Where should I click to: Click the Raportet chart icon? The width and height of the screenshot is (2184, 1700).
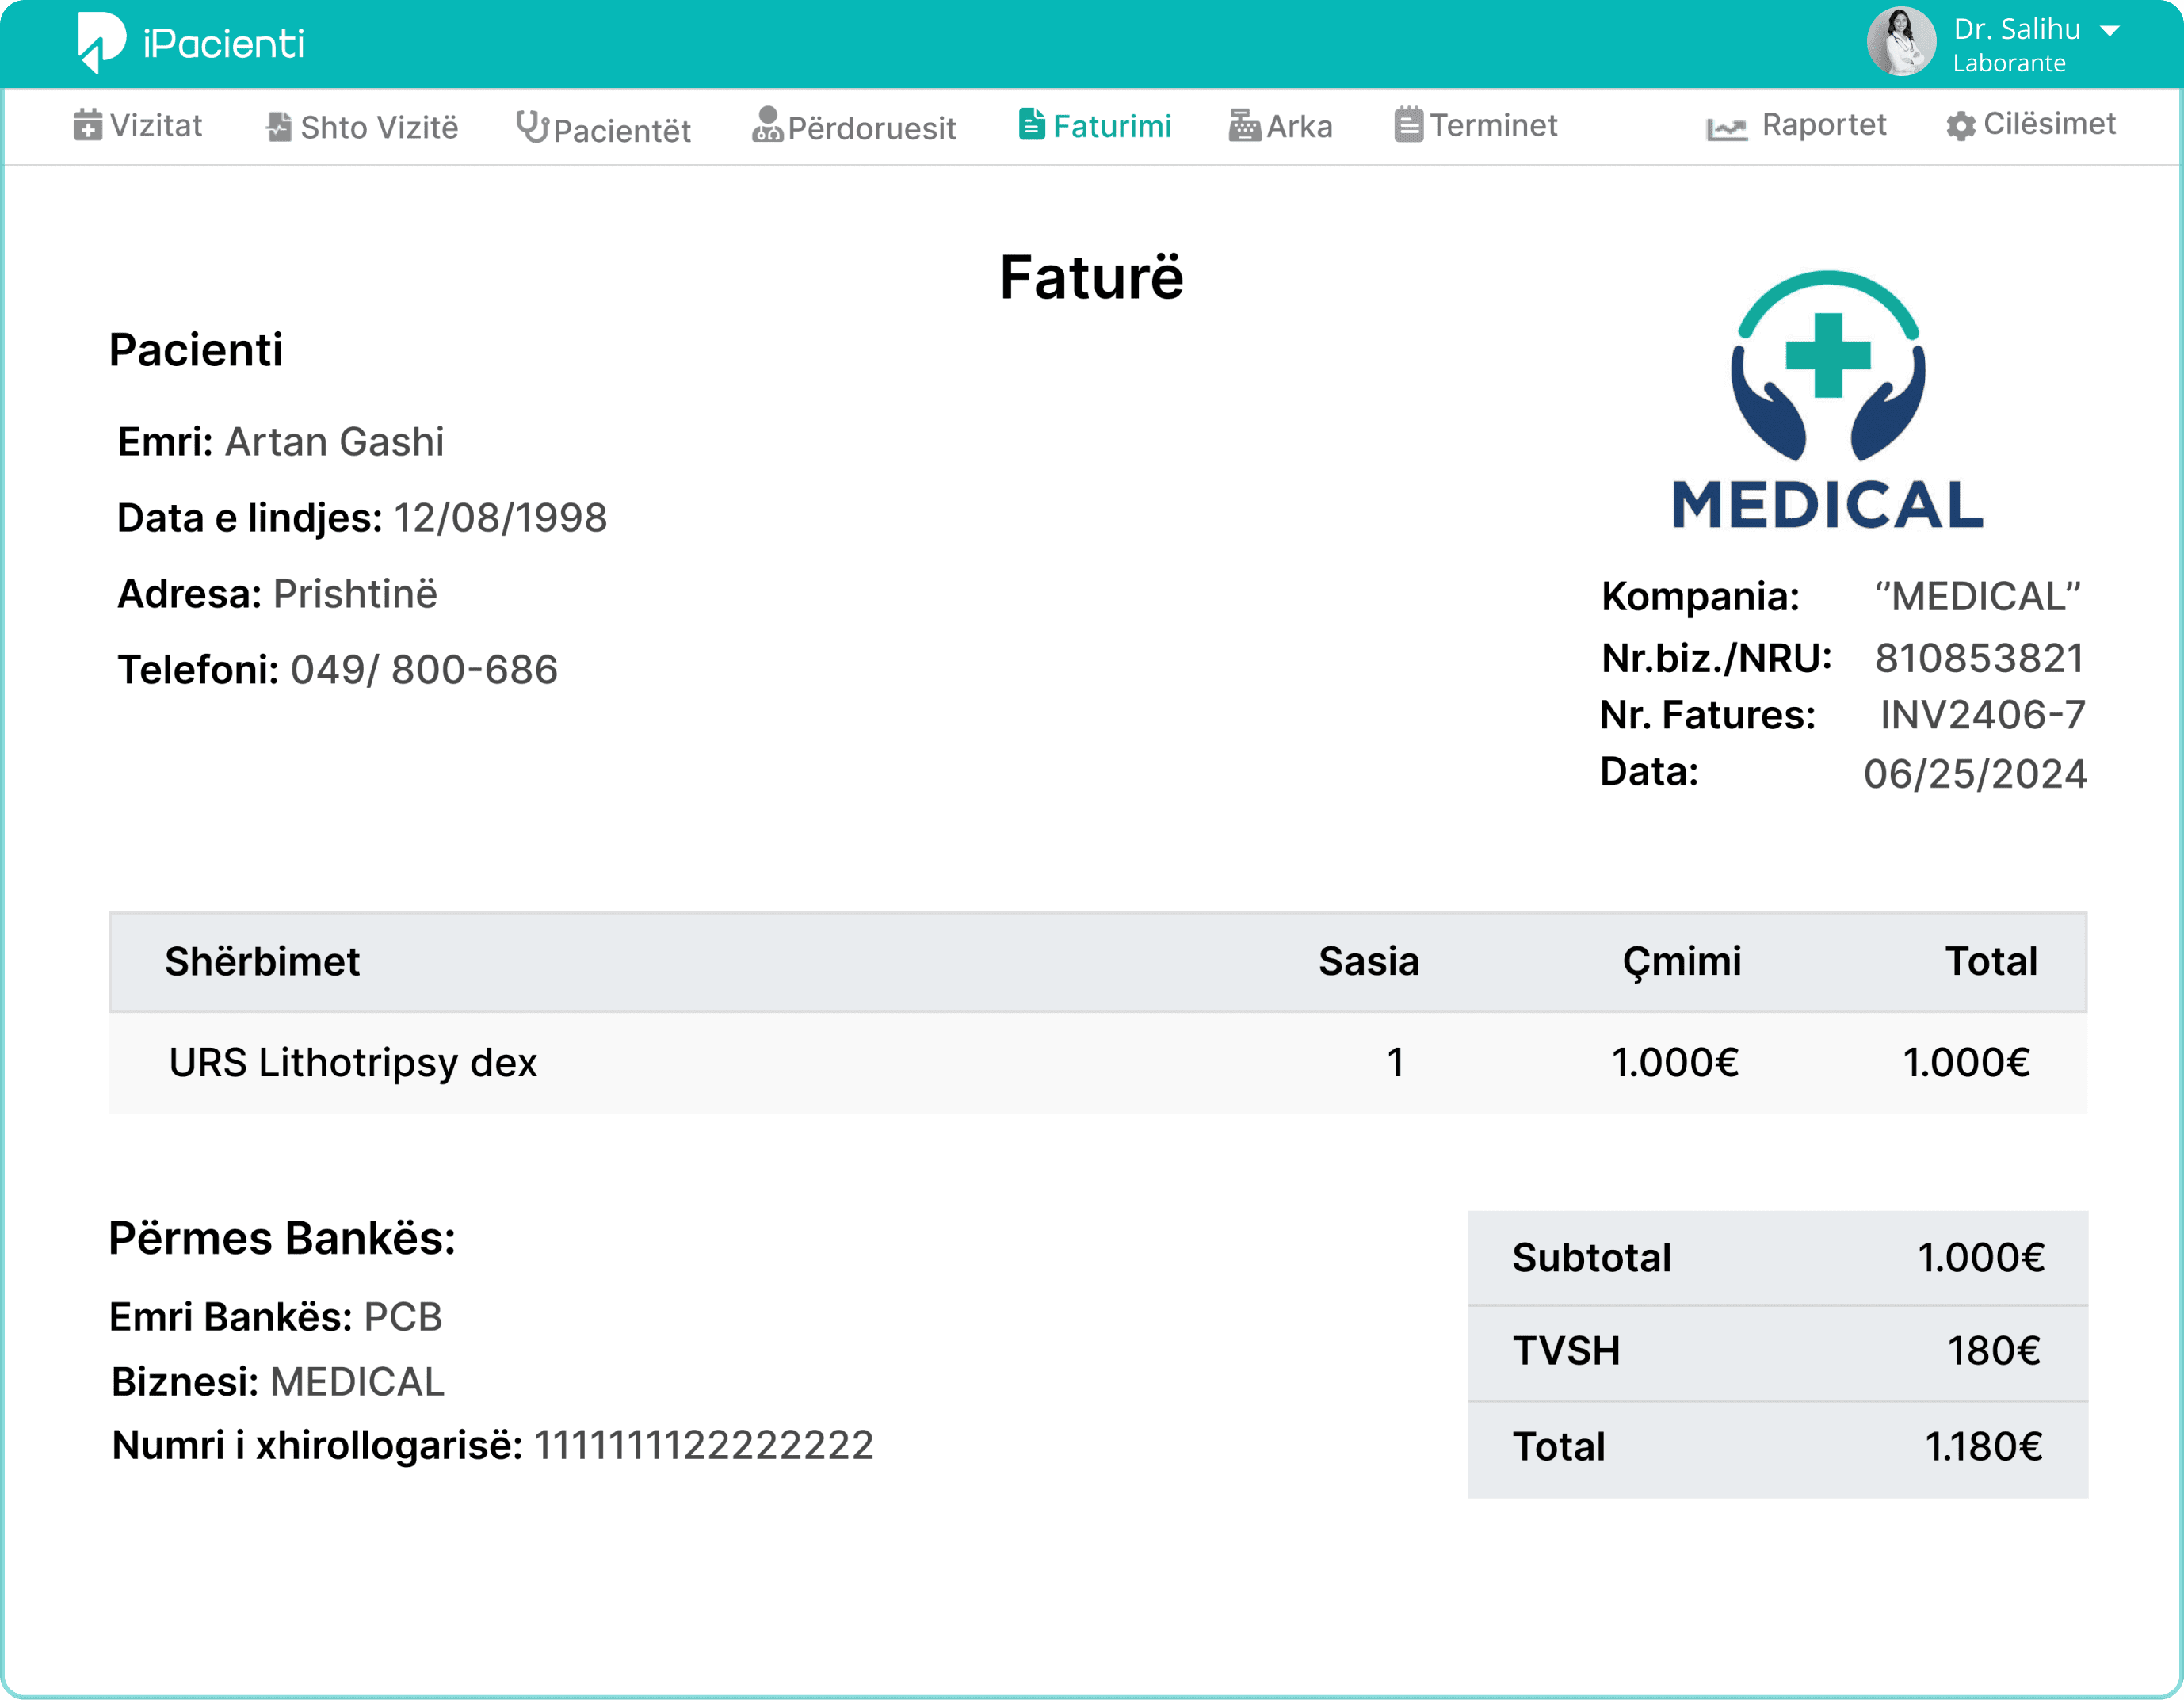pos(1726,128)
